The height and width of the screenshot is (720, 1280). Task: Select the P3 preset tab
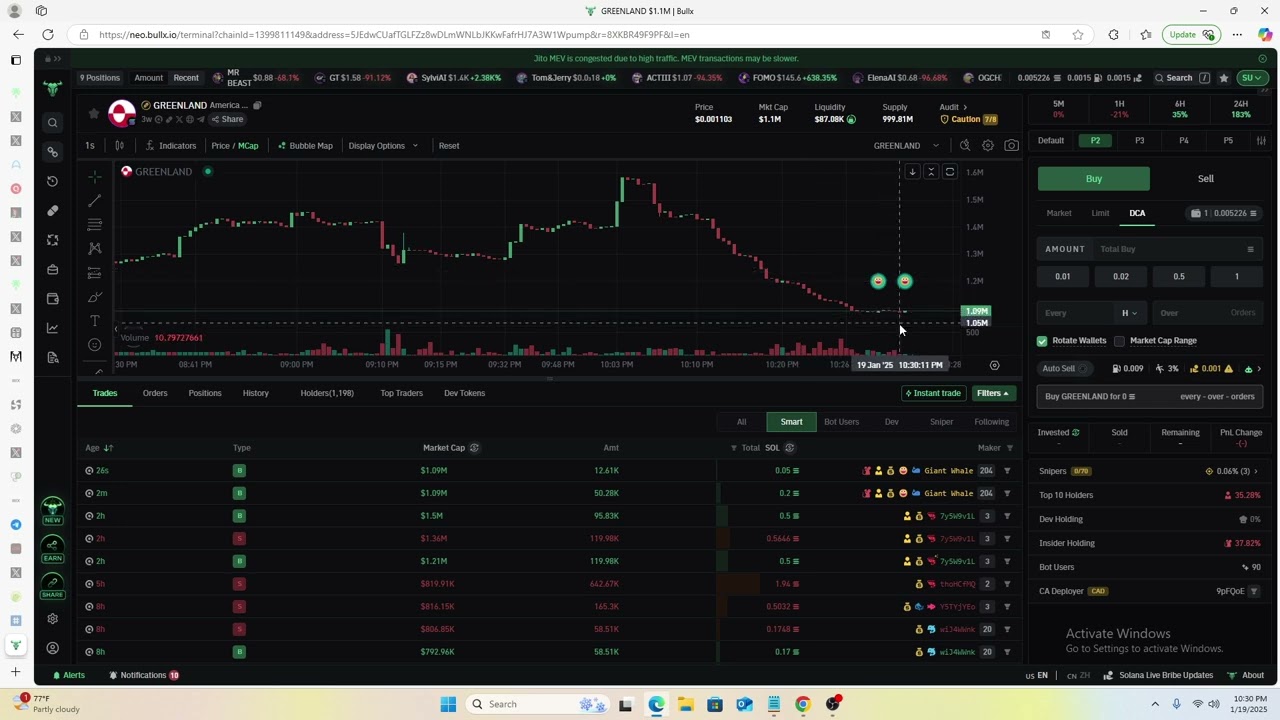pos(1139,141)
